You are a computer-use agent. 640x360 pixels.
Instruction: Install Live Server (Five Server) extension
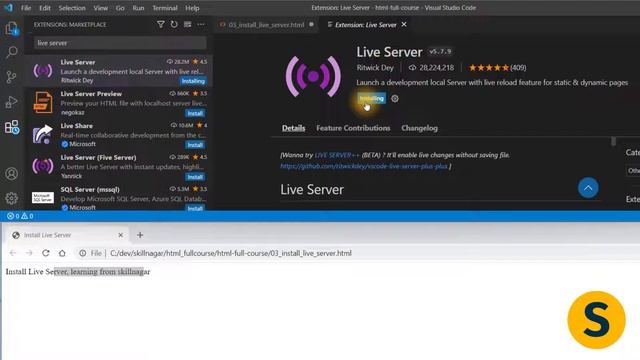click(x=195, y=177)
